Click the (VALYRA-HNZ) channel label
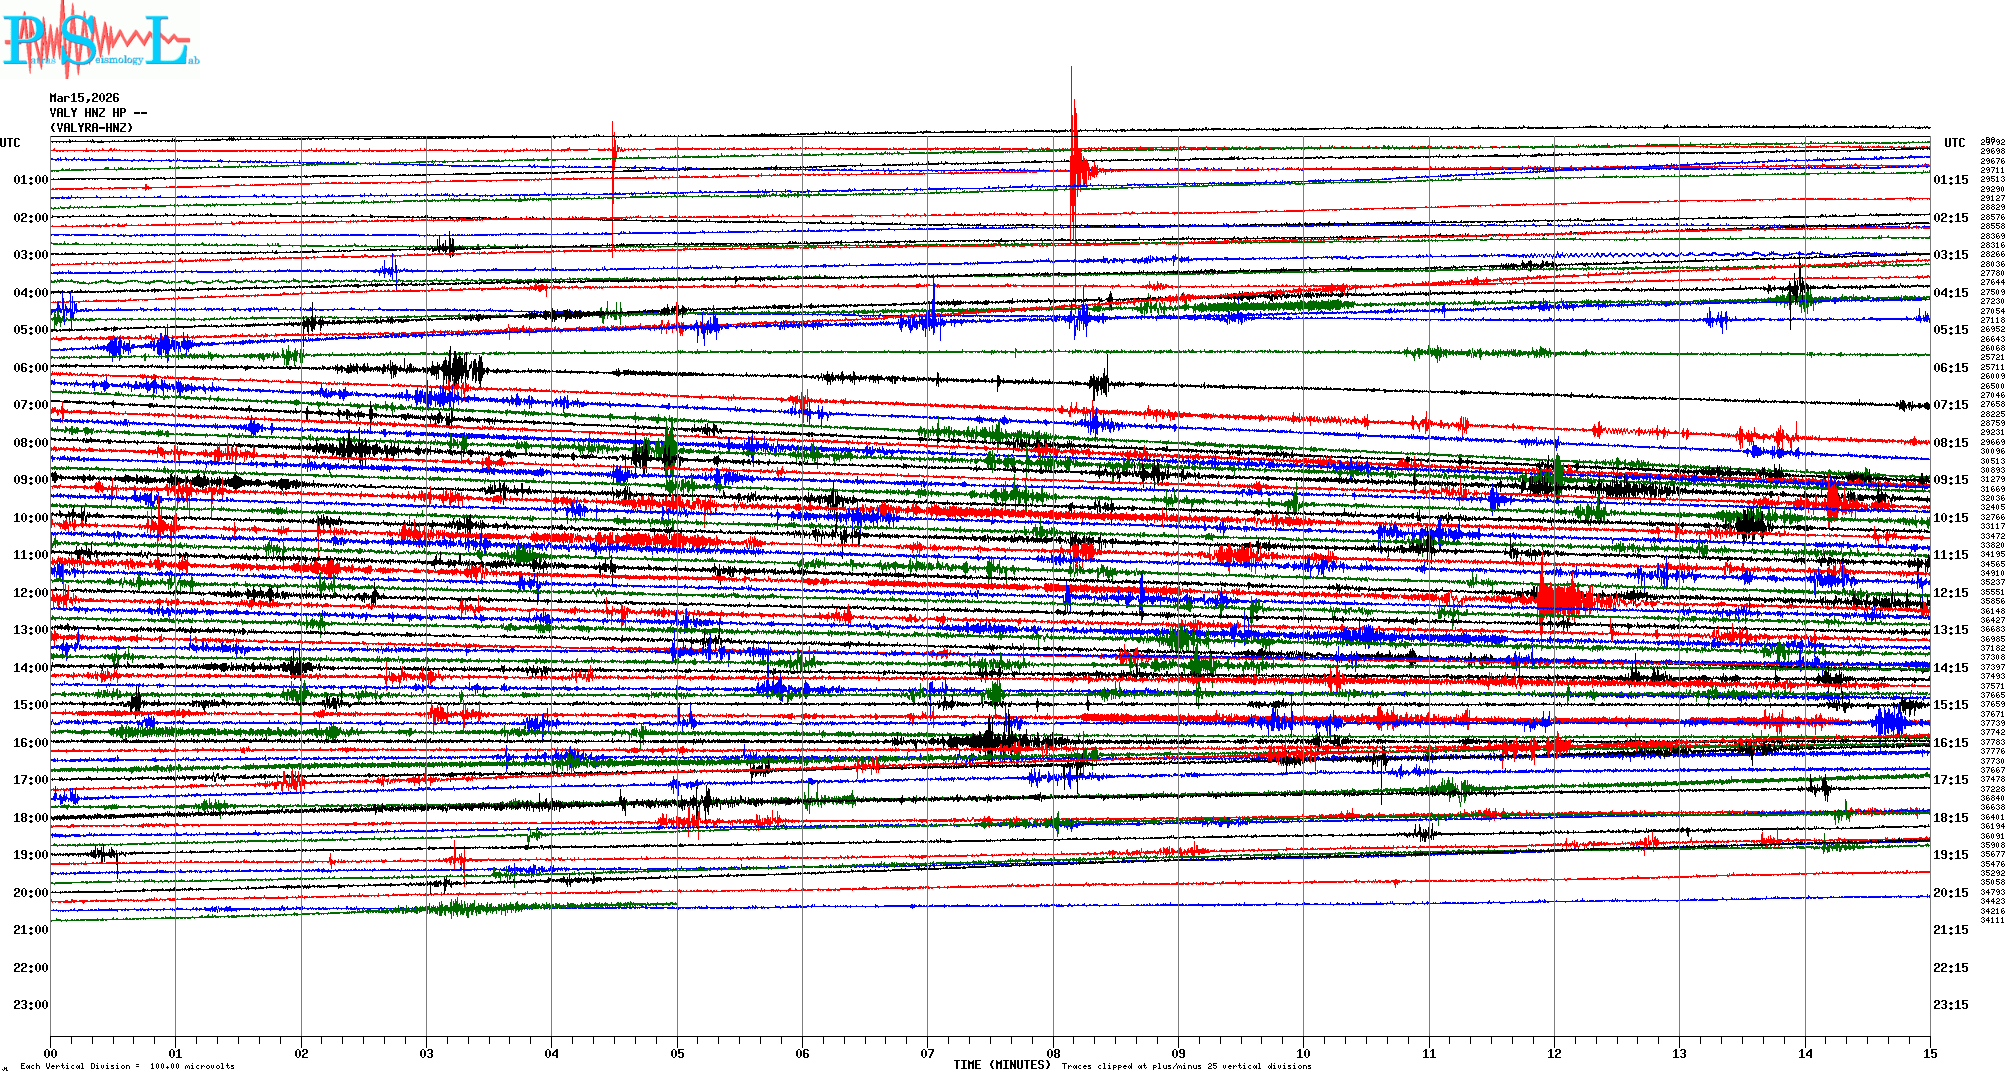 (x=91, y=128)
